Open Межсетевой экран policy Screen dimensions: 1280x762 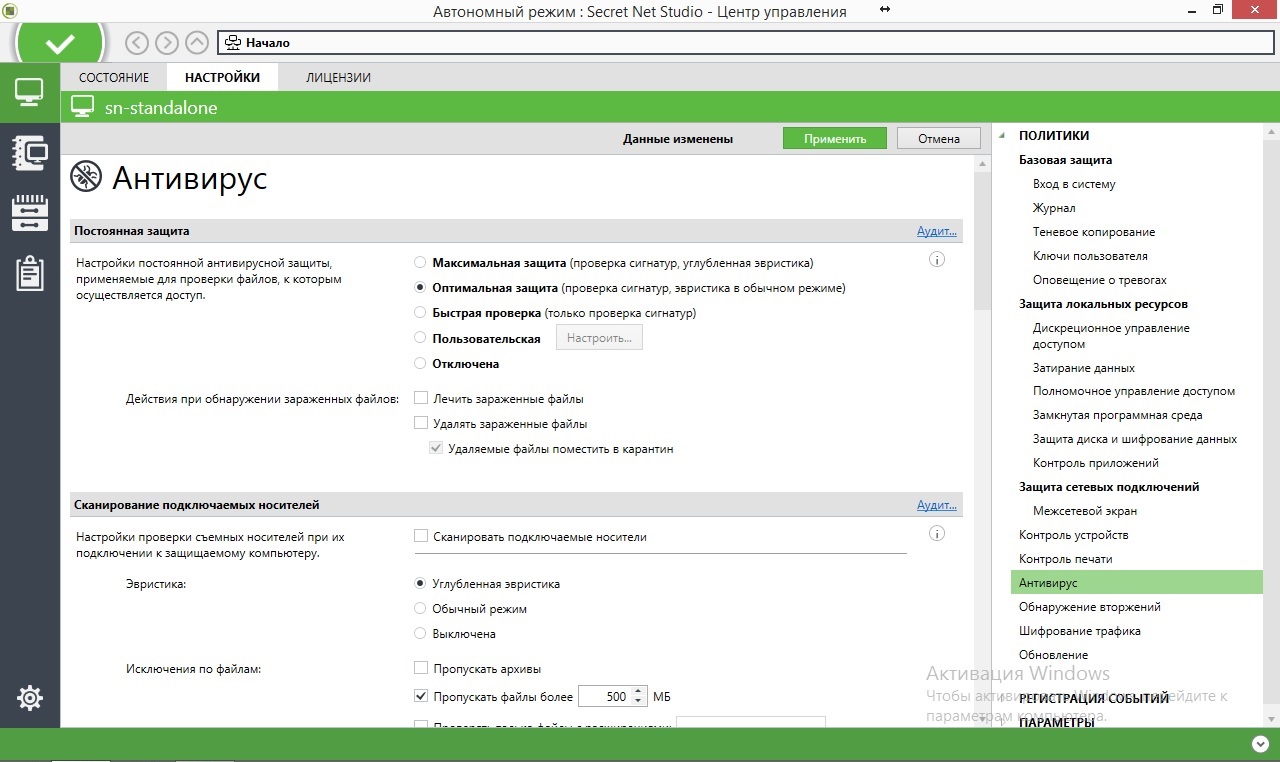point(1085,511)
